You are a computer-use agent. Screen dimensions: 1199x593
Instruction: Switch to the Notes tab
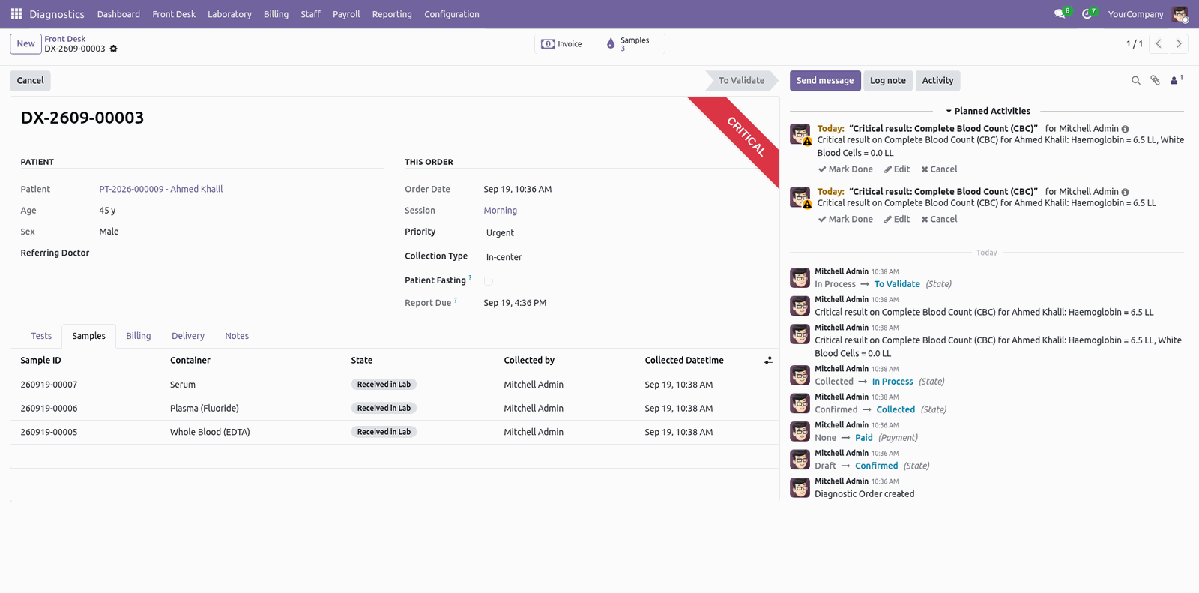(x=237, y=336)
